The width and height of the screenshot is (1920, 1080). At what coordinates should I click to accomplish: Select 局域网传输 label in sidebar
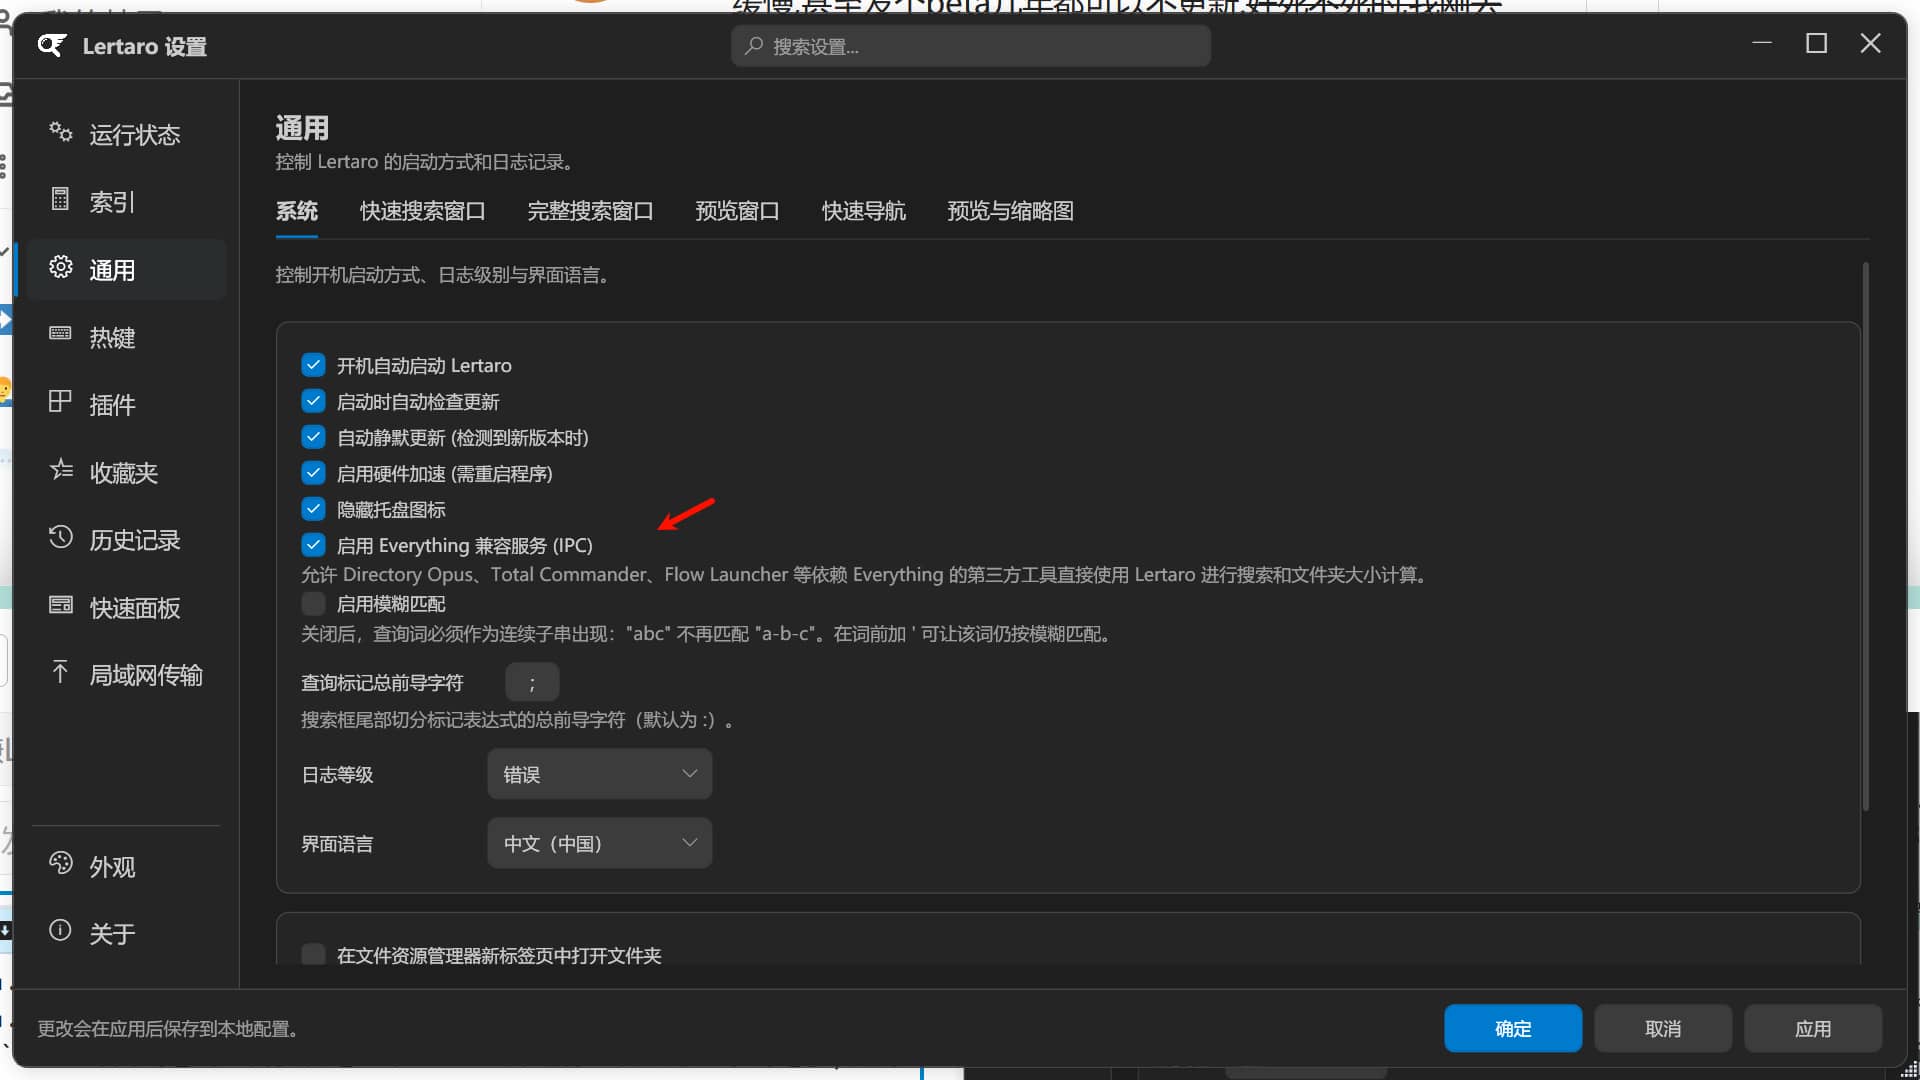pyautogui.click(x=146, y=675)
